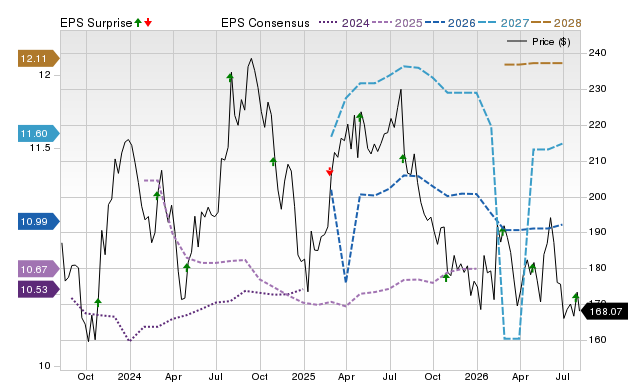Click the black 168.07 current price tag
640x382 pixels.
(604, 312)
